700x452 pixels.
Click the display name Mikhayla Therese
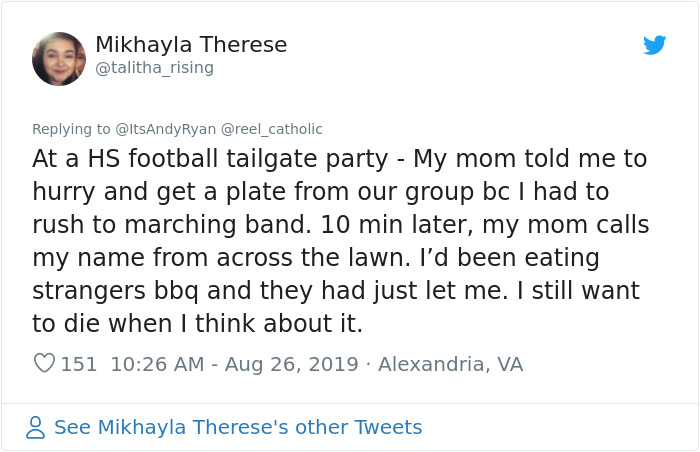[x=190, y=45]
